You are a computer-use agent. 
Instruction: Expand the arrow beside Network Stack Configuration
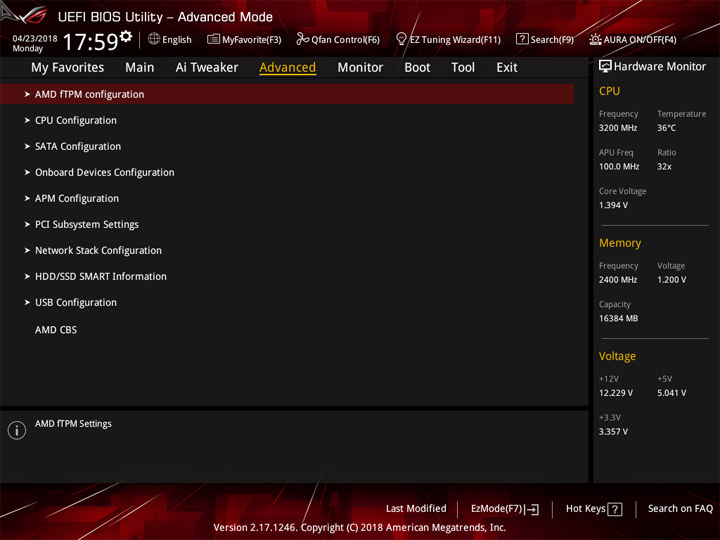[27, 250]
